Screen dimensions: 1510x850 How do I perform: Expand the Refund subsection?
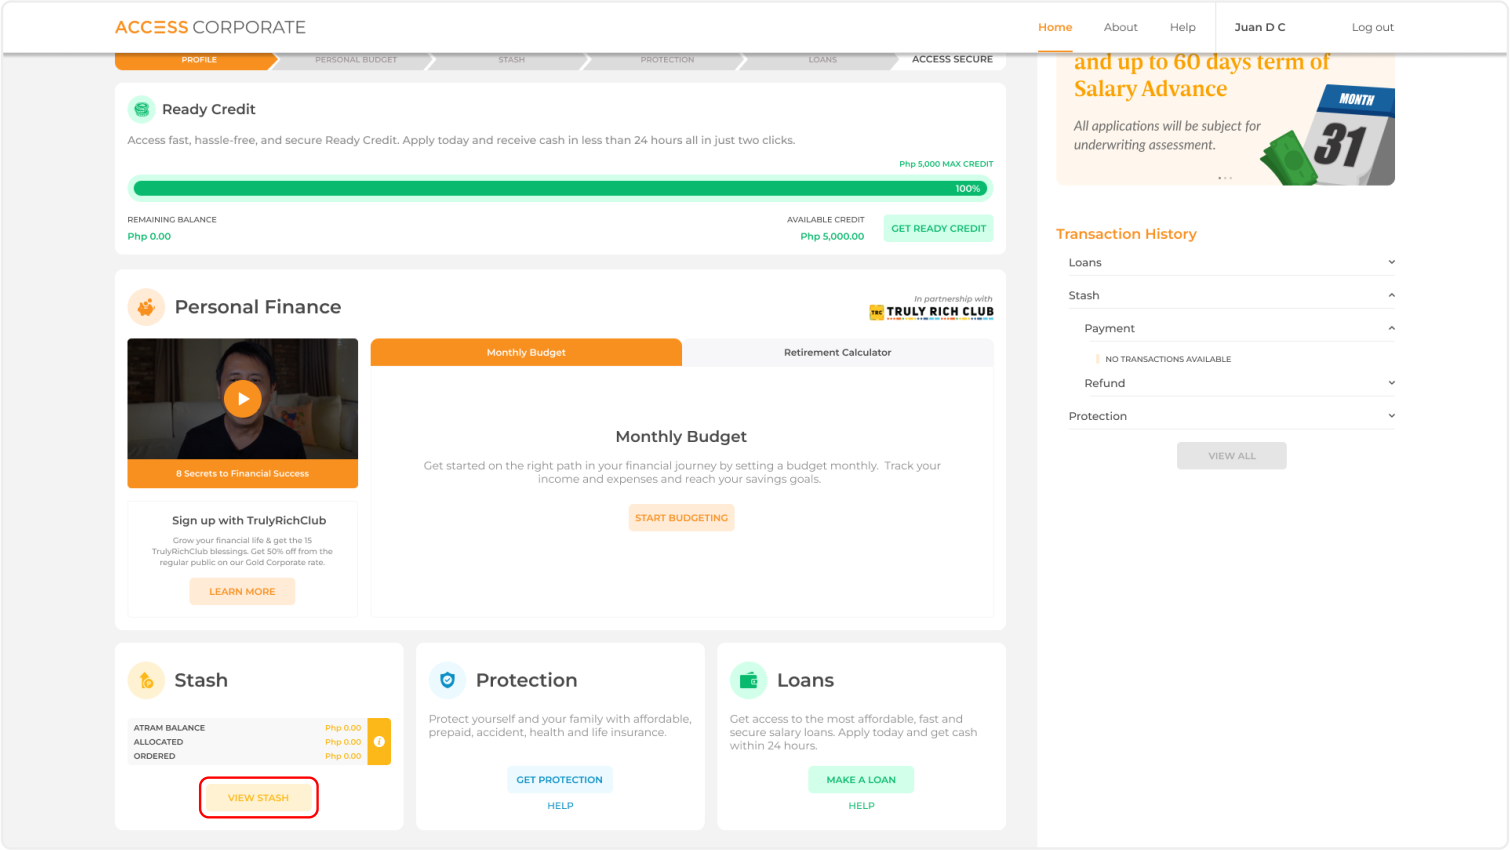coord(1239,383)
